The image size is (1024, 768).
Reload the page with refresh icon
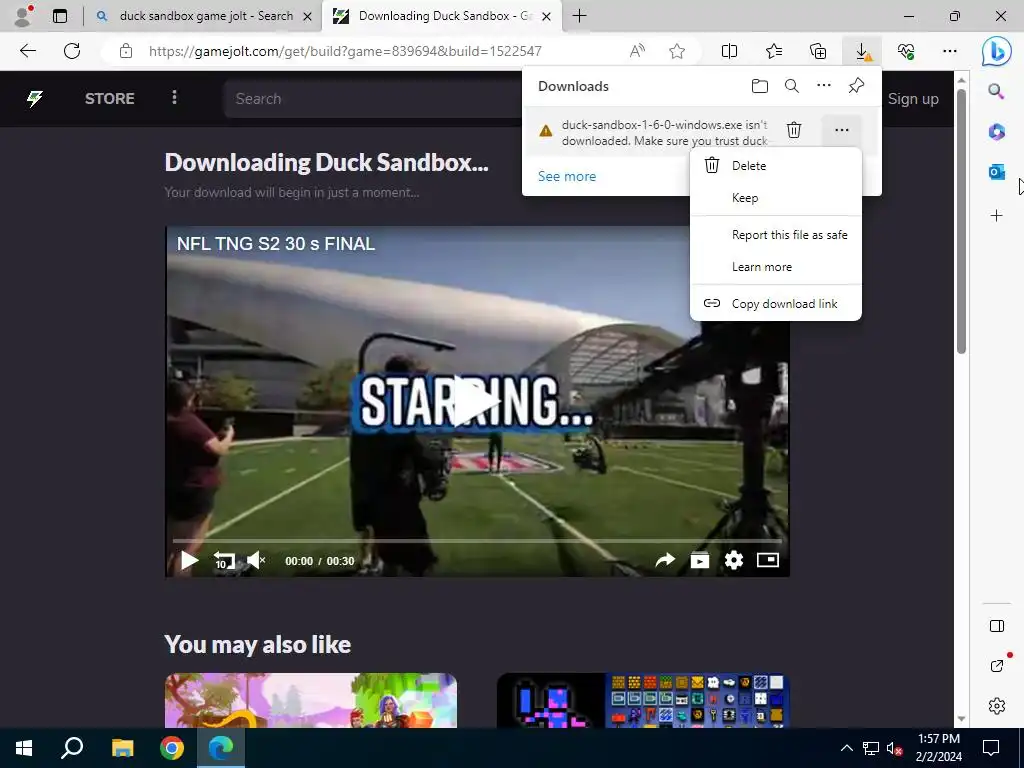72,51
